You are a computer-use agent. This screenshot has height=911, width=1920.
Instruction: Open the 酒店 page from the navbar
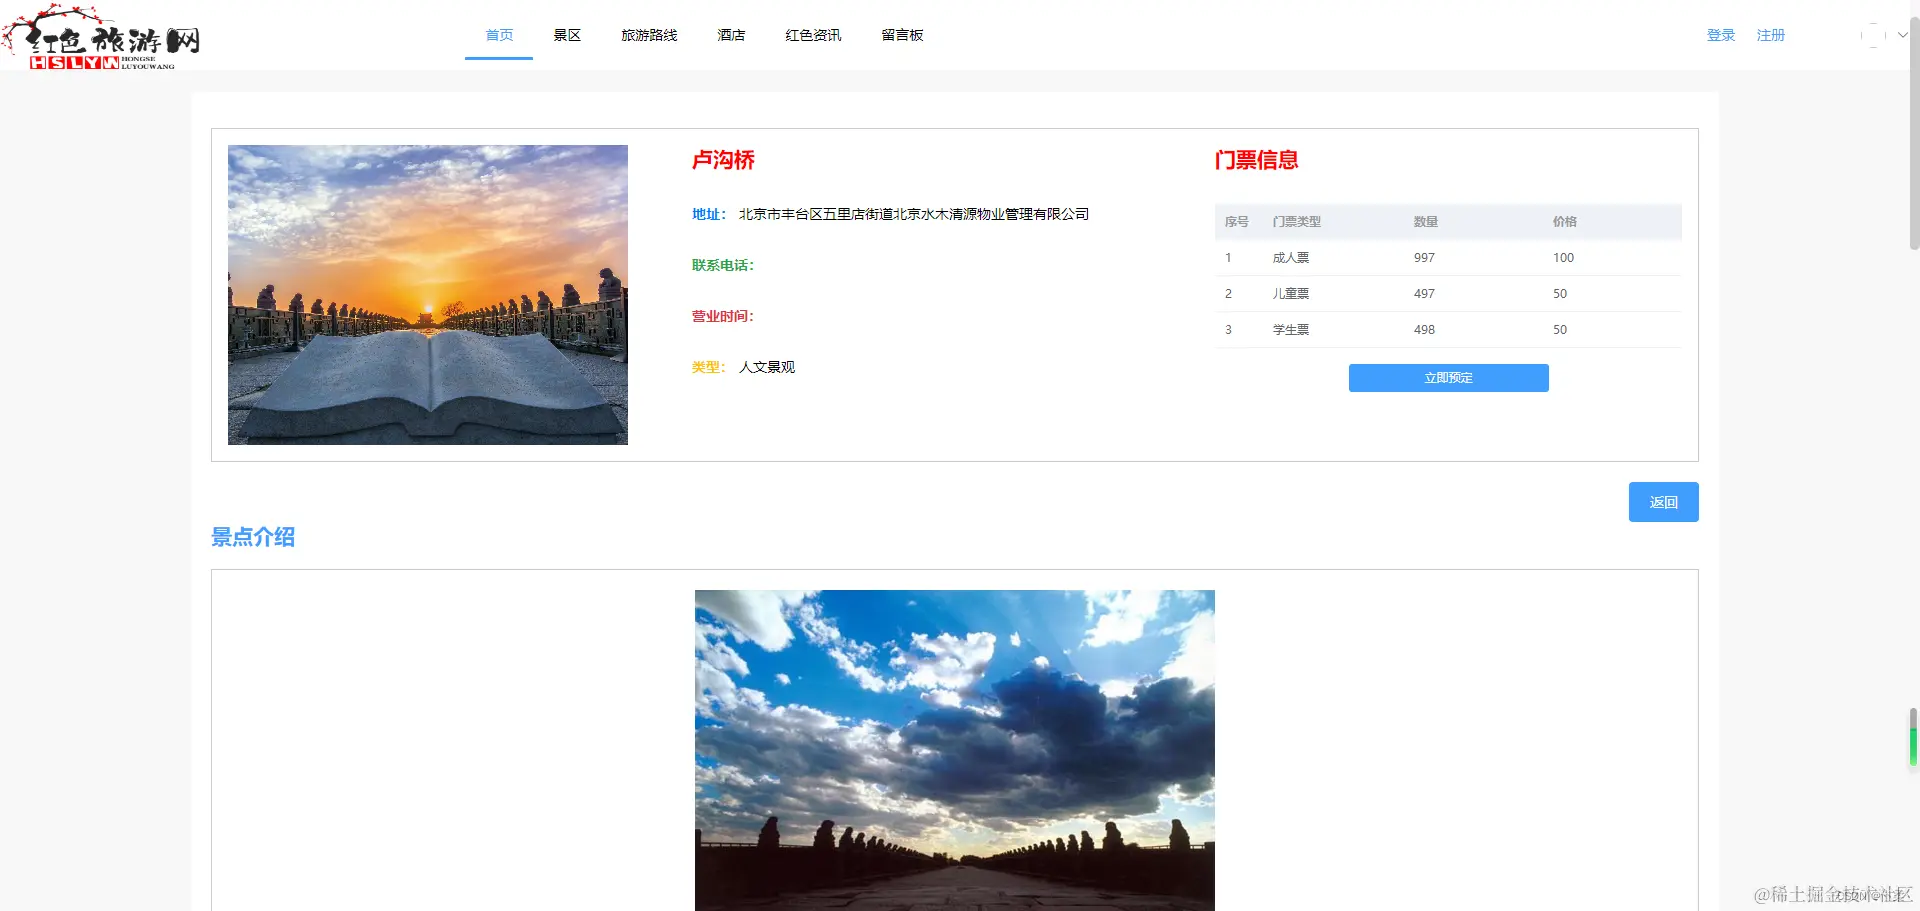(731, 35)
